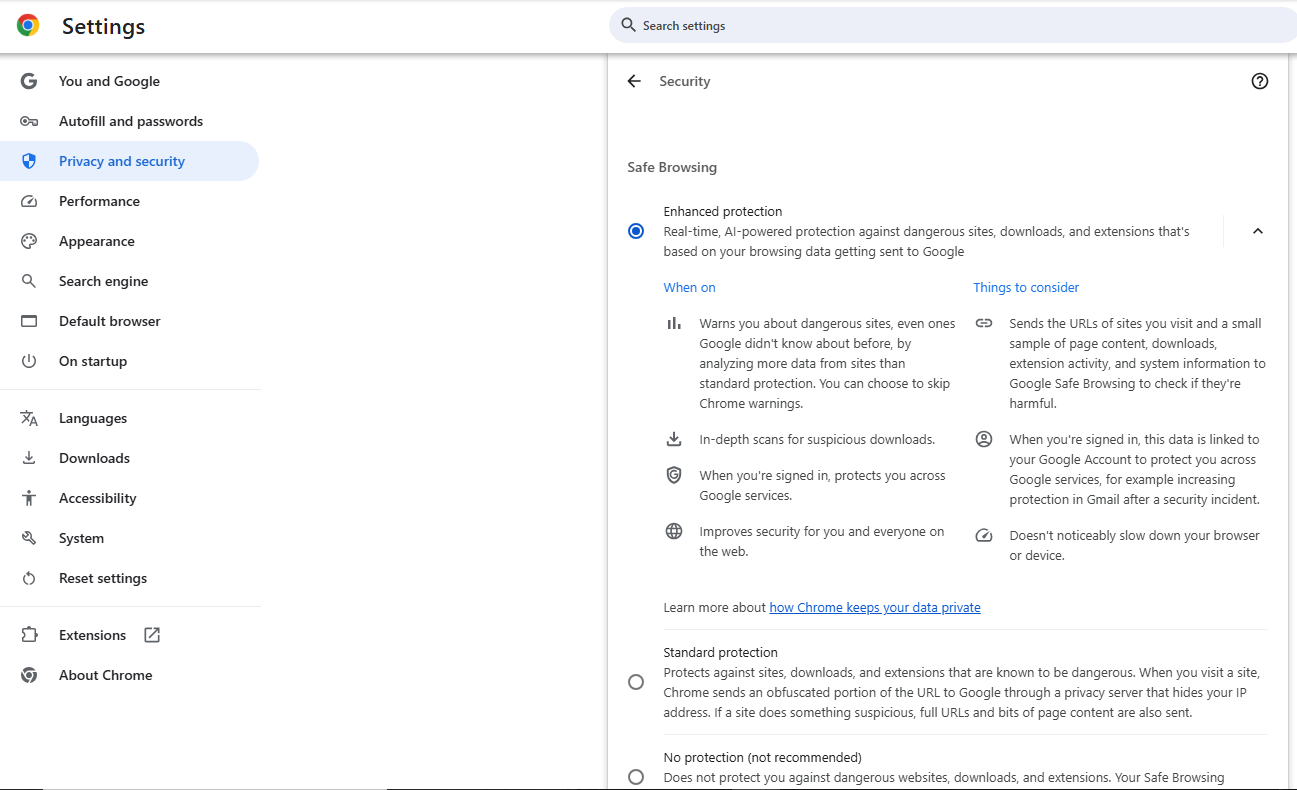Click the link icon under Things to consider
The width and height of the screenshot is (1297, 790).
coord(984,323)
